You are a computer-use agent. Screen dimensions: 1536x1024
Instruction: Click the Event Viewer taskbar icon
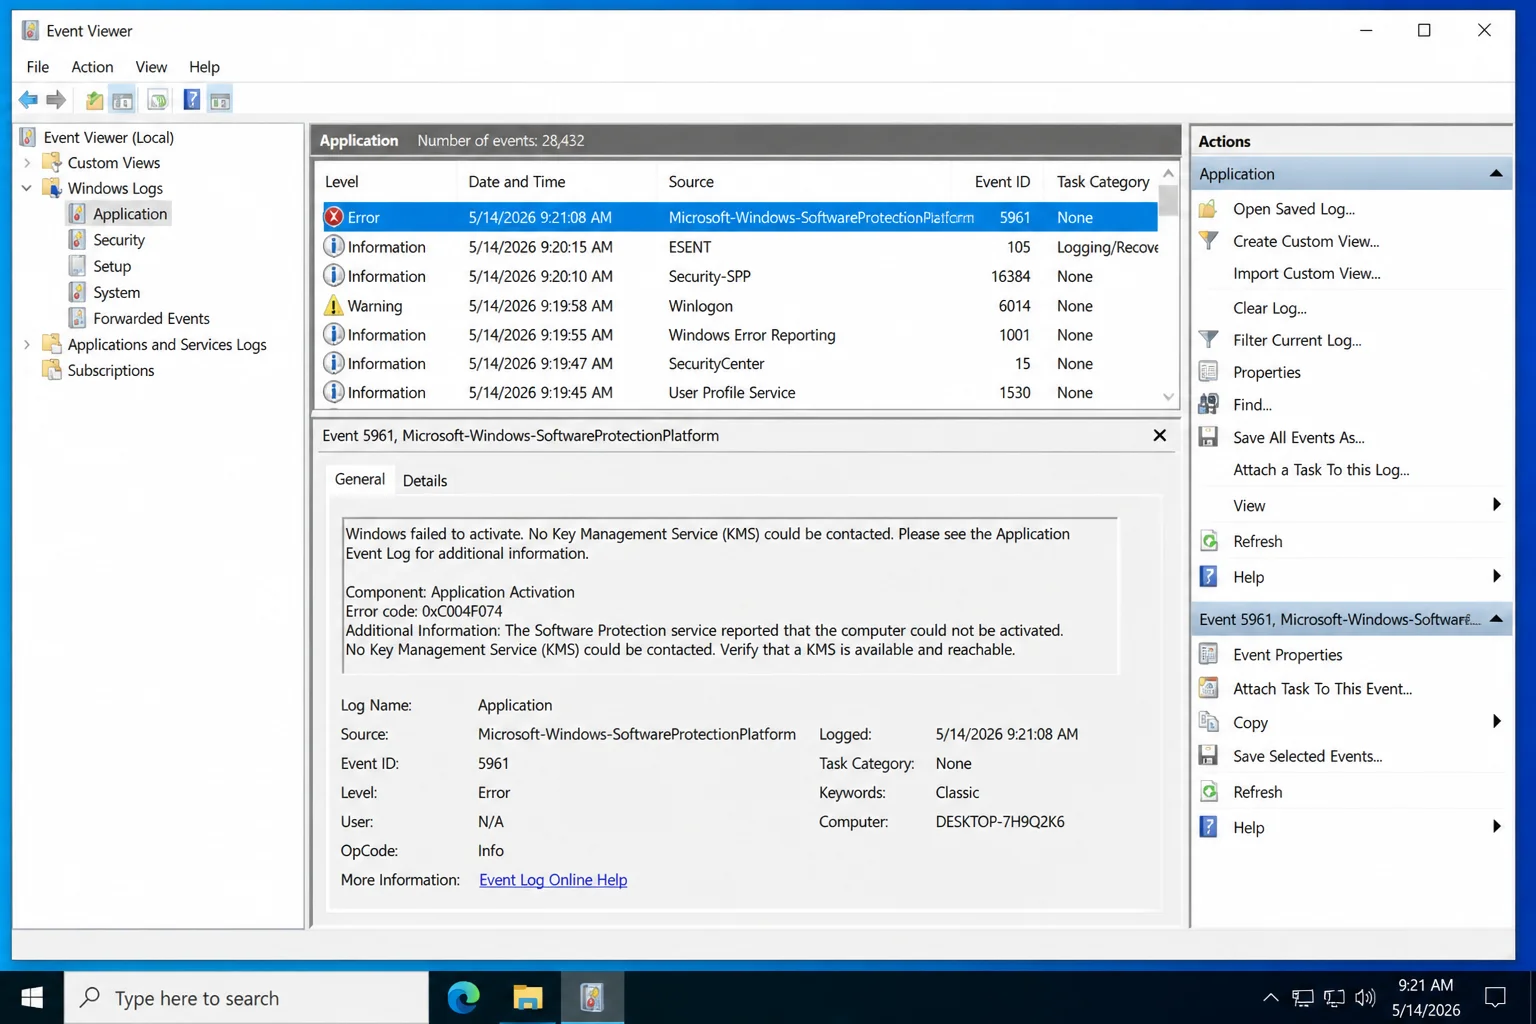click(592, 997)
